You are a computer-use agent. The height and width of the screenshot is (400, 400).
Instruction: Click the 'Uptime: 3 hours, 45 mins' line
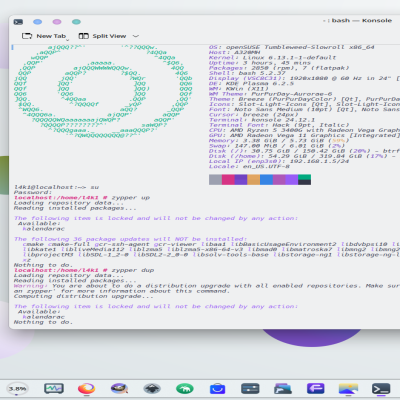click(260, 63)
